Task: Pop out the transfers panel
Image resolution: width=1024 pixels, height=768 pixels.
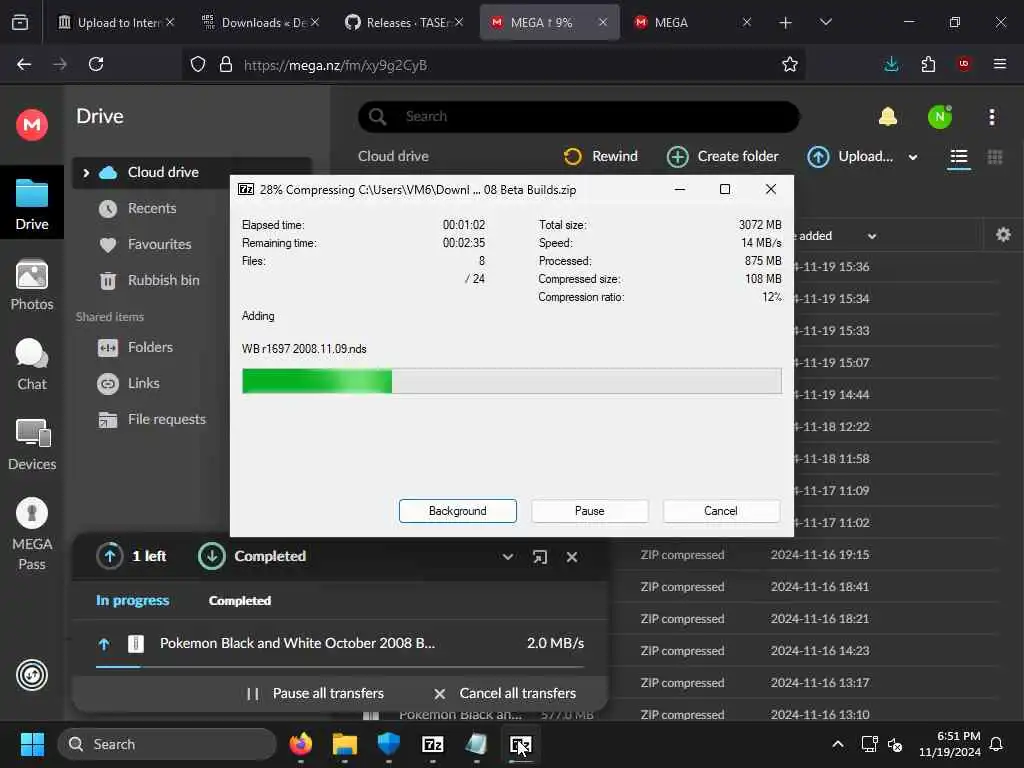Action: point(539,557)
